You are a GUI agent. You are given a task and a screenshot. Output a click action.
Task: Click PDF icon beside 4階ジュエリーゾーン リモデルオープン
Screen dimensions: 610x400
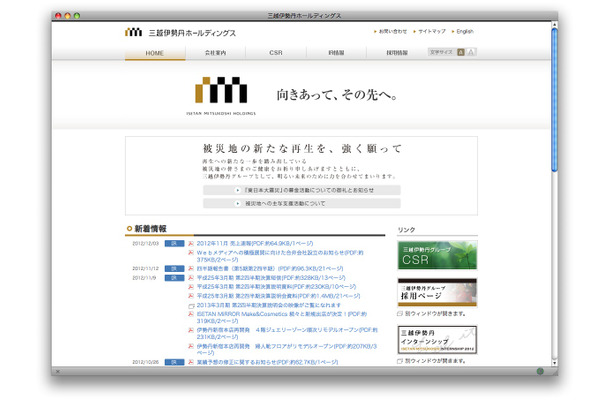(x=191, y=330)
